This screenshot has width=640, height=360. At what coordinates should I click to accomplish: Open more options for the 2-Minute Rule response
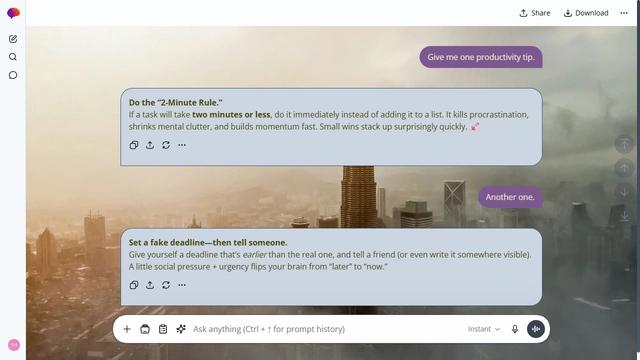click(x=182, y=145)
